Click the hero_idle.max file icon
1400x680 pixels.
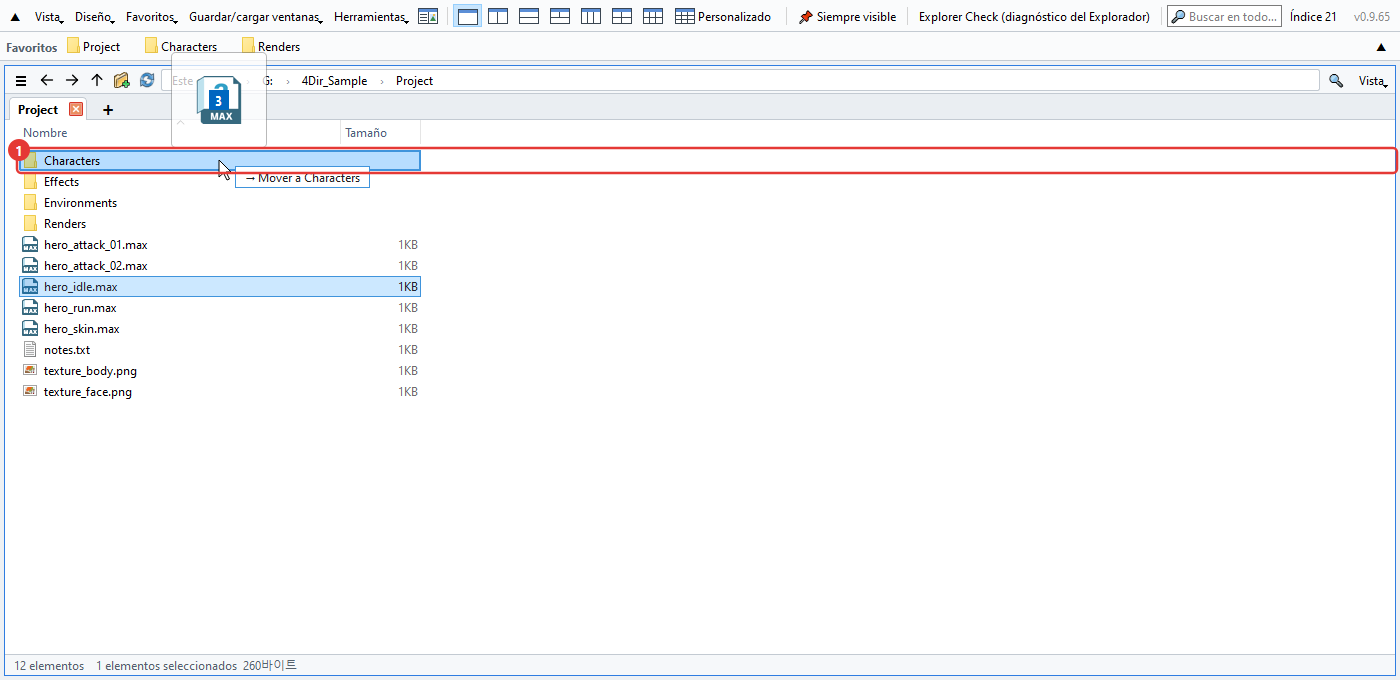[x=30, y=287]
